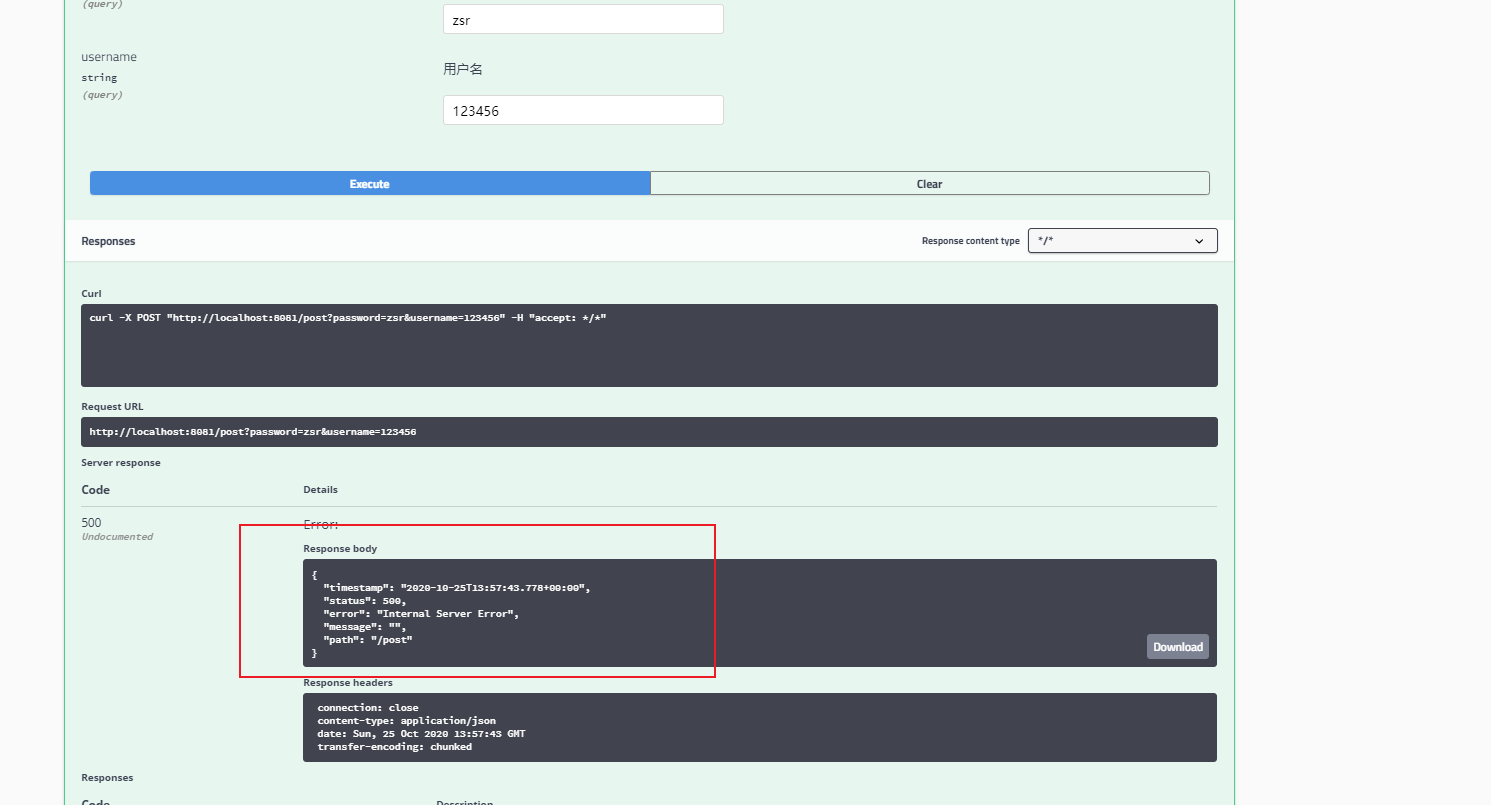Click the "Internal Server Error" line
1491x805 pixels.
click(x=421, y=613)
